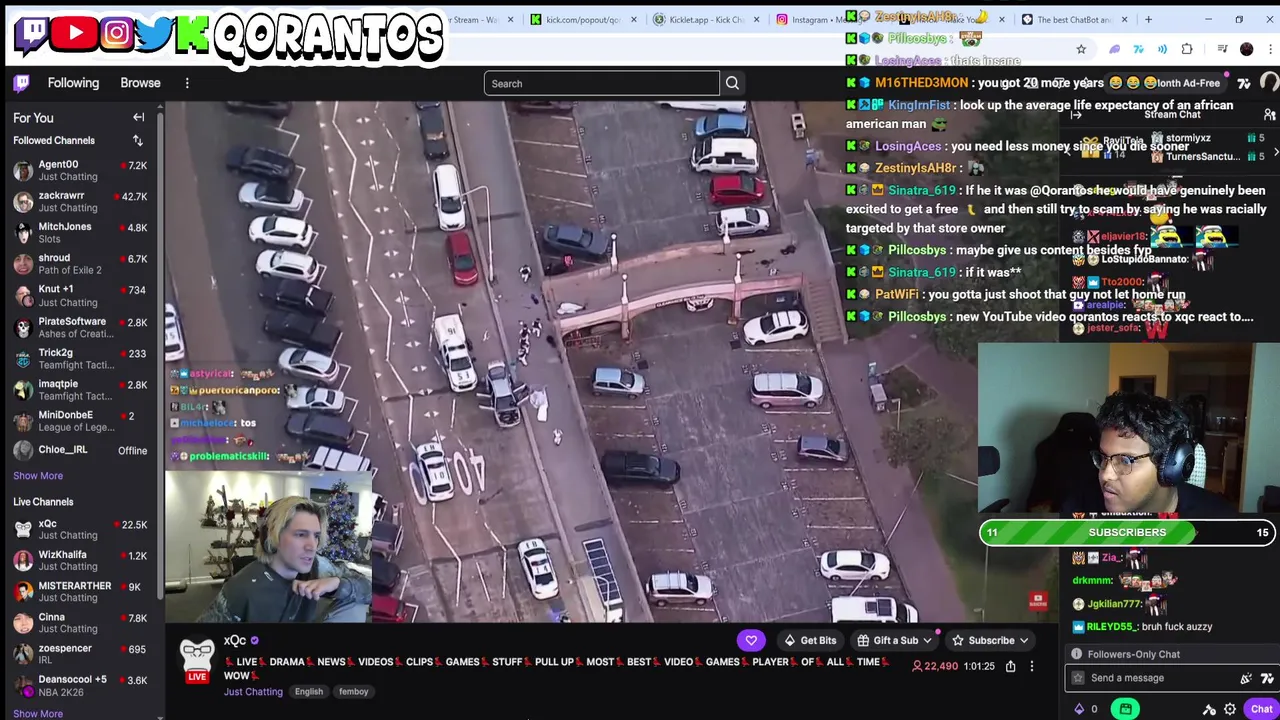
Task: Open the stream options three-dot menu
Action: [x=1032, y=666]
